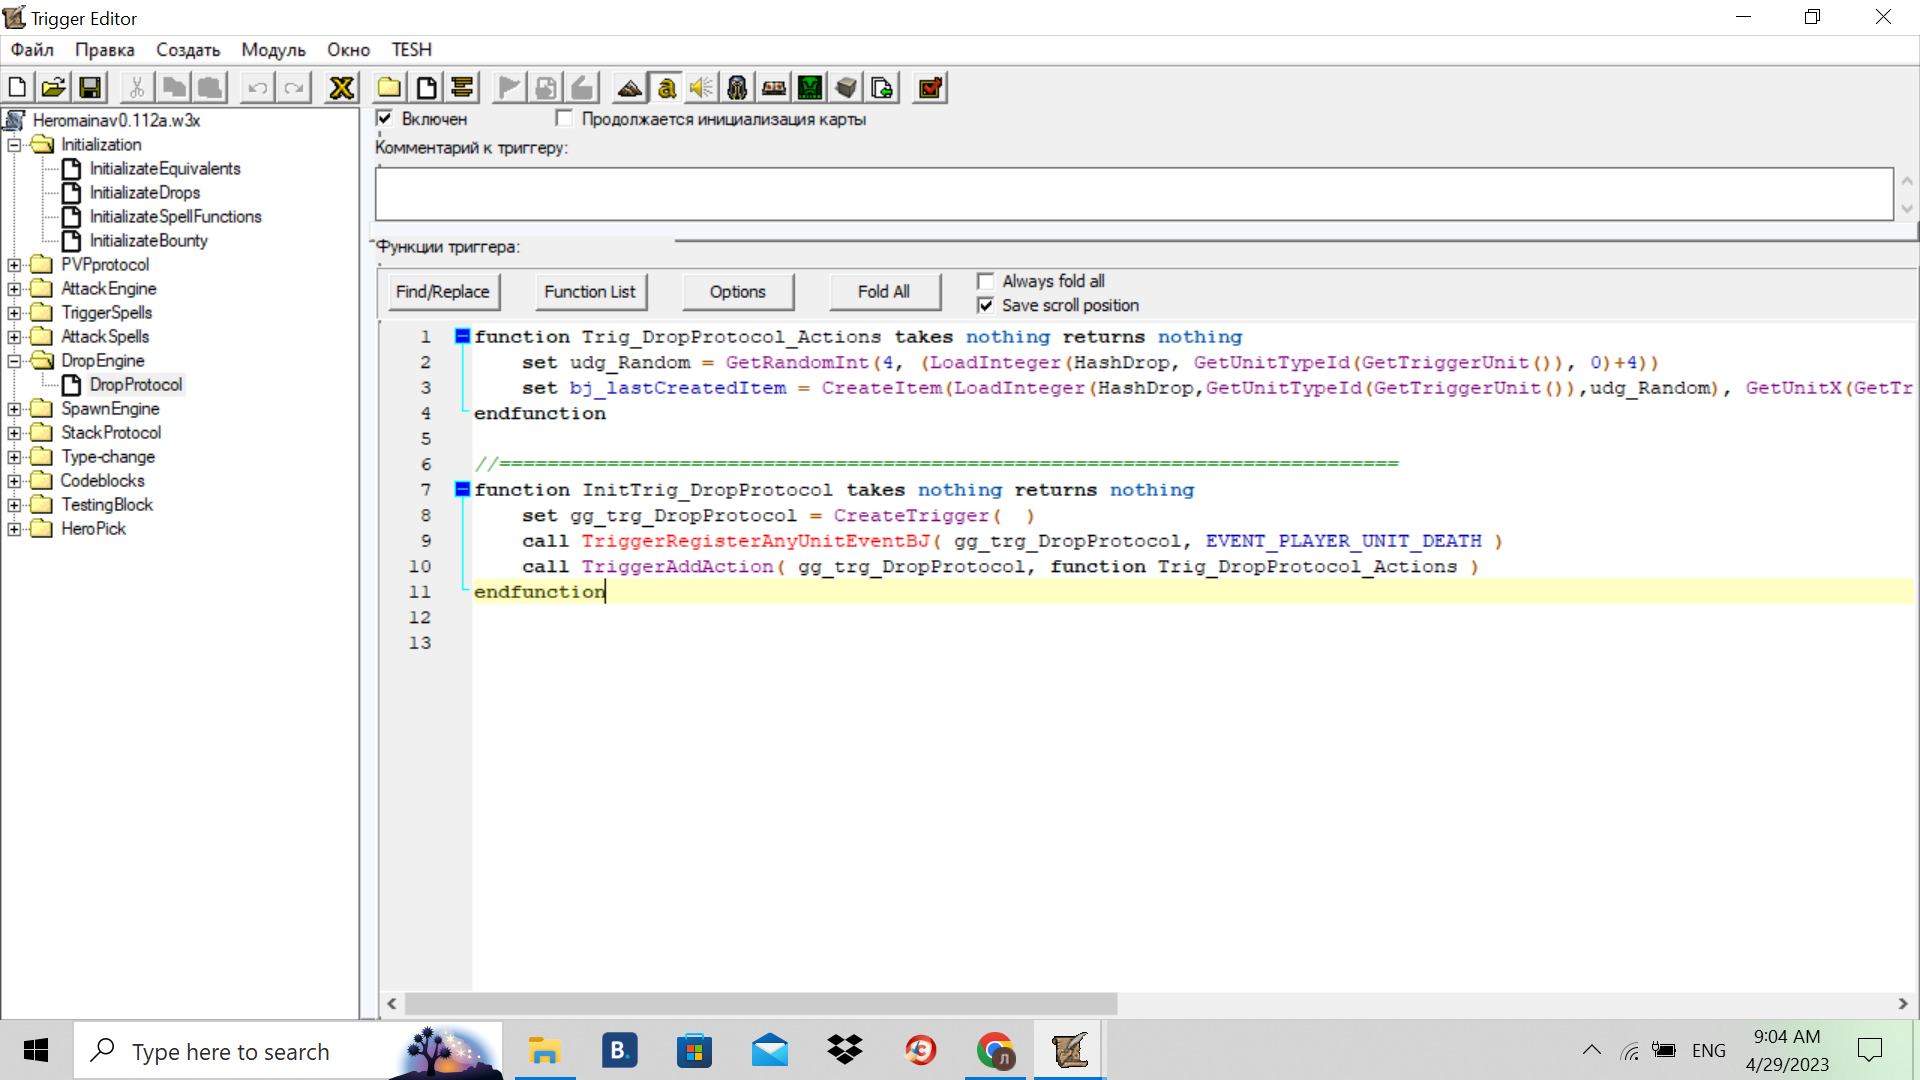Click the horizontal scrollbar of code editor

click(x=760, y=1003)
